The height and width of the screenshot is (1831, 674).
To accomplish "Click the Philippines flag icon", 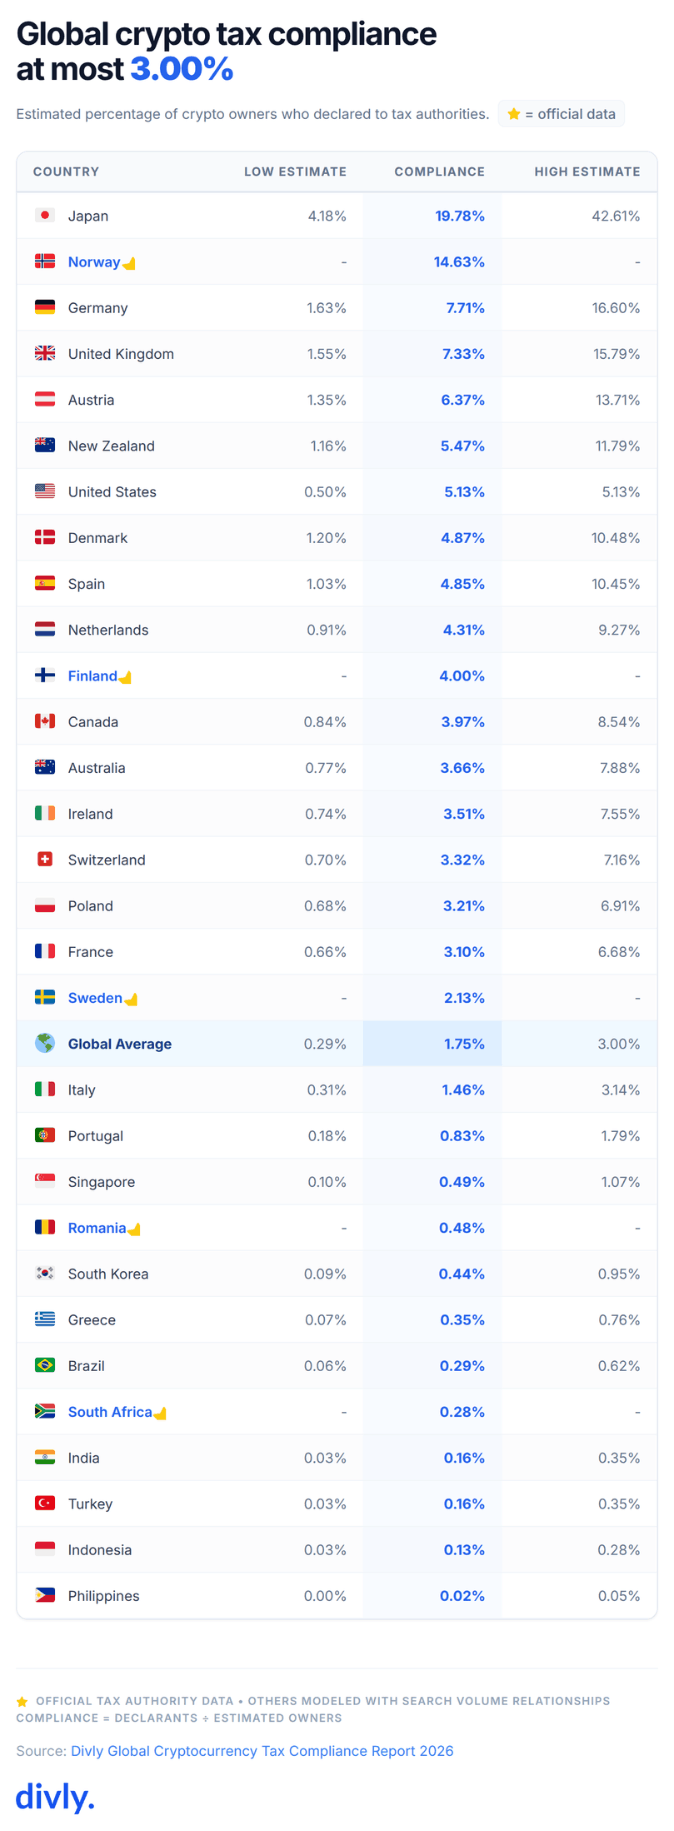I will pos(45,1595).
